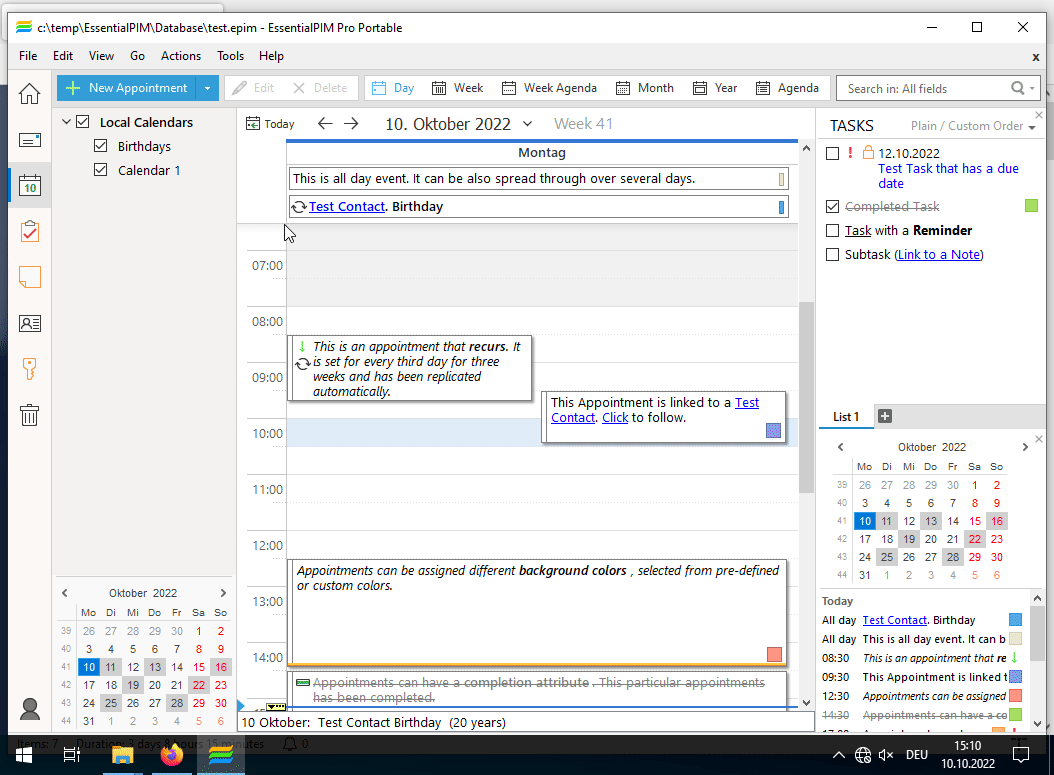Switch to Year view
The height and width of the screenshot is (775, 1054).
point(715,88)
